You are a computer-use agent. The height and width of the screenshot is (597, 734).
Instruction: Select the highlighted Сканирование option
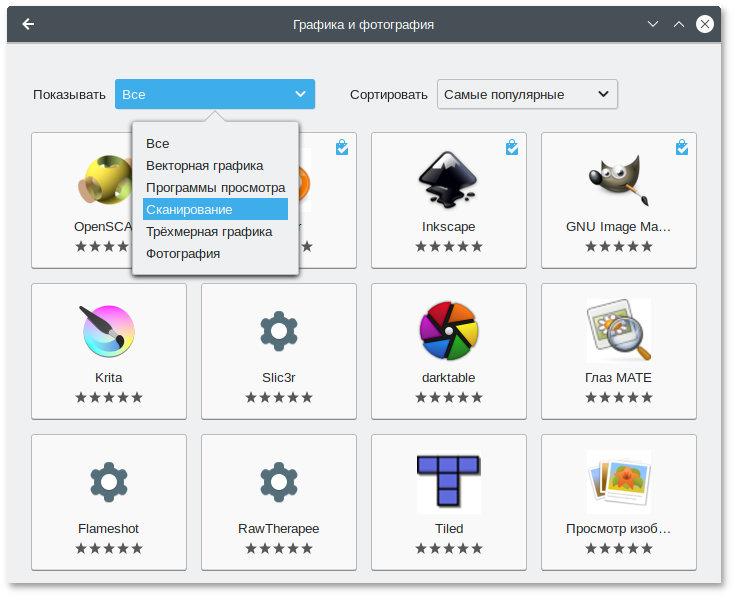pyautogui.click(x=215, y=209)
